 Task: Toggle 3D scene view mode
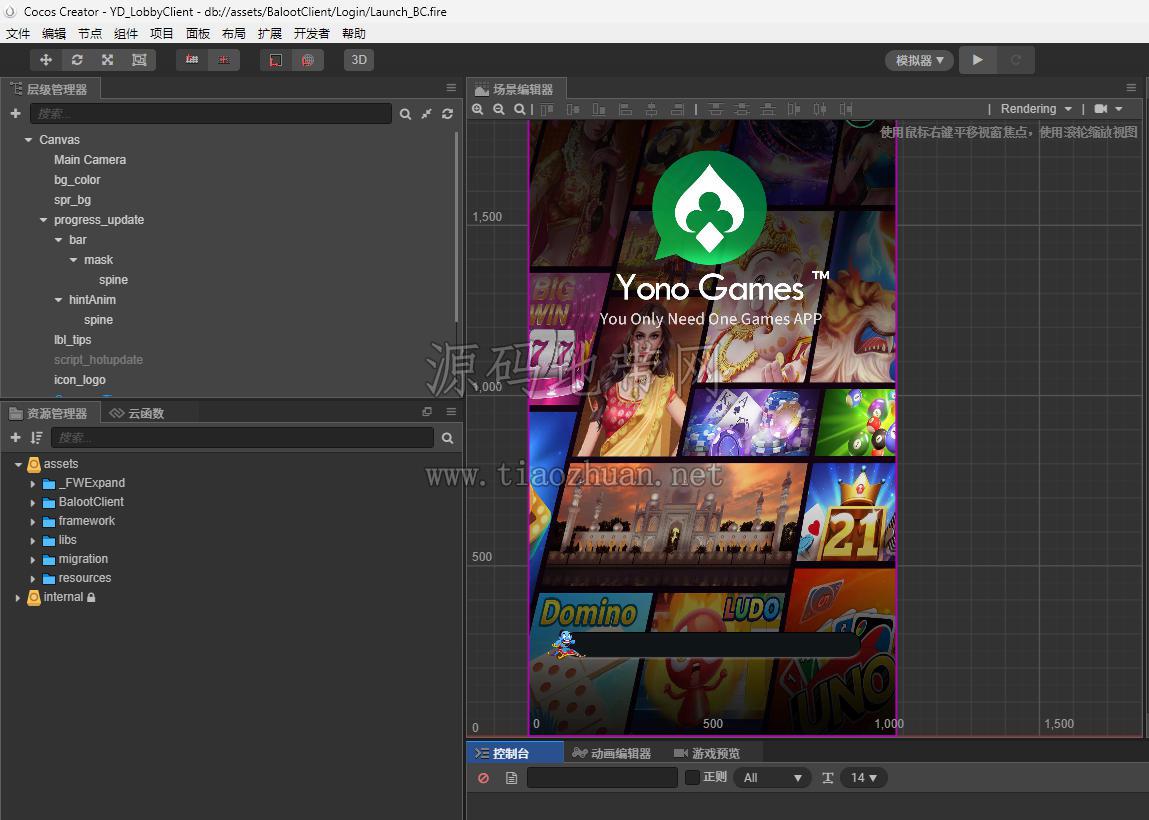pos(359,60)
